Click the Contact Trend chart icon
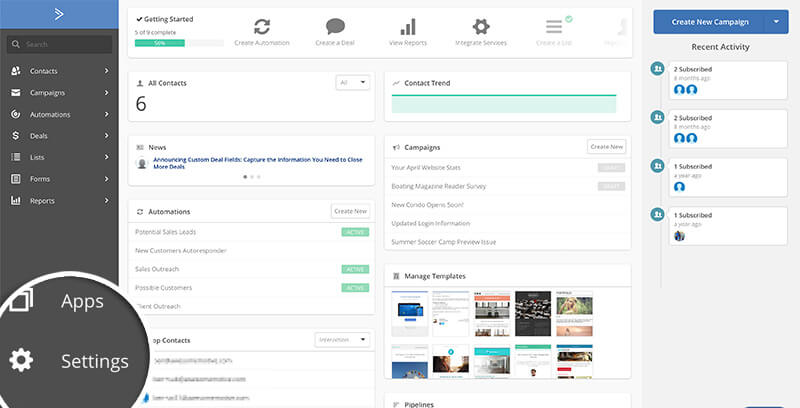 coord(396,83)
